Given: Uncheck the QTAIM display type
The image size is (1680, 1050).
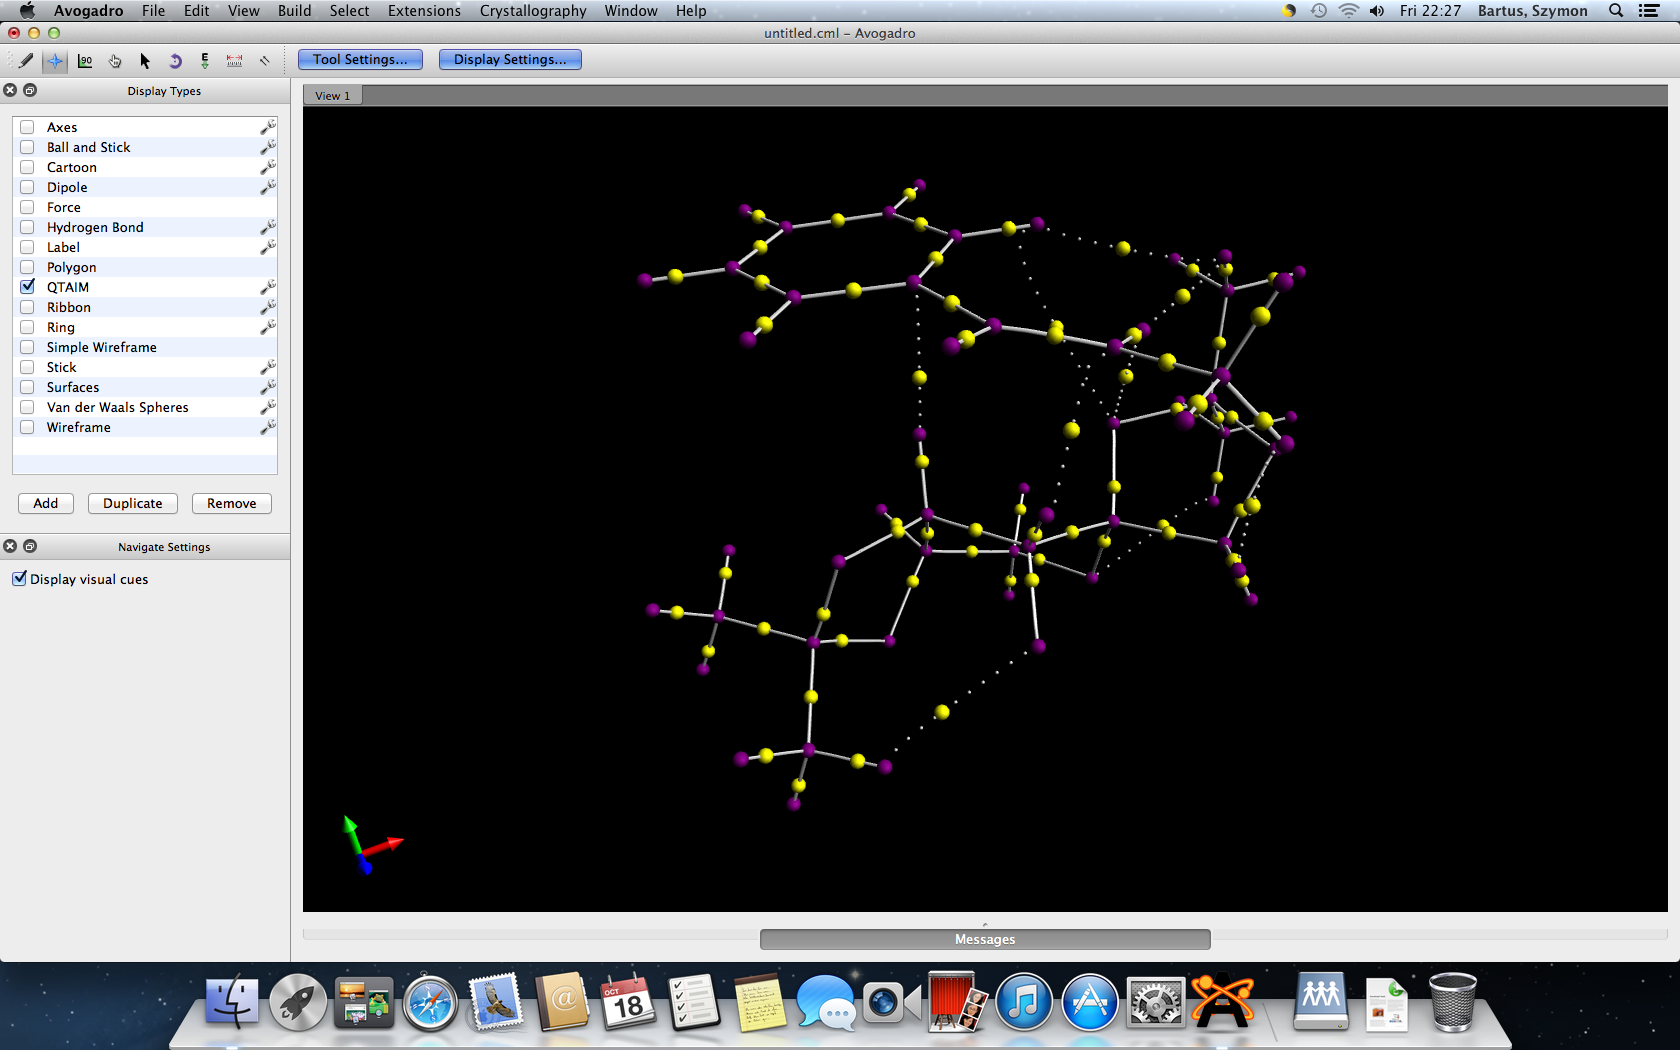Looking at the screenshot, I should 27,287.
